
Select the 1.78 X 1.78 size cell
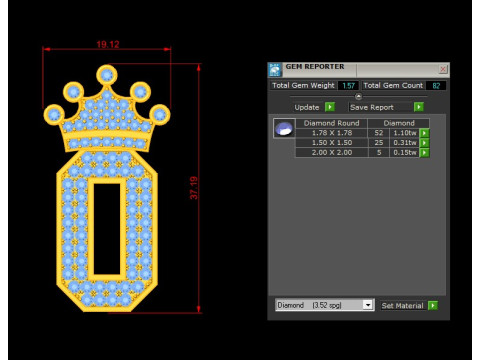pyautogui.click(x=332, y=133)
